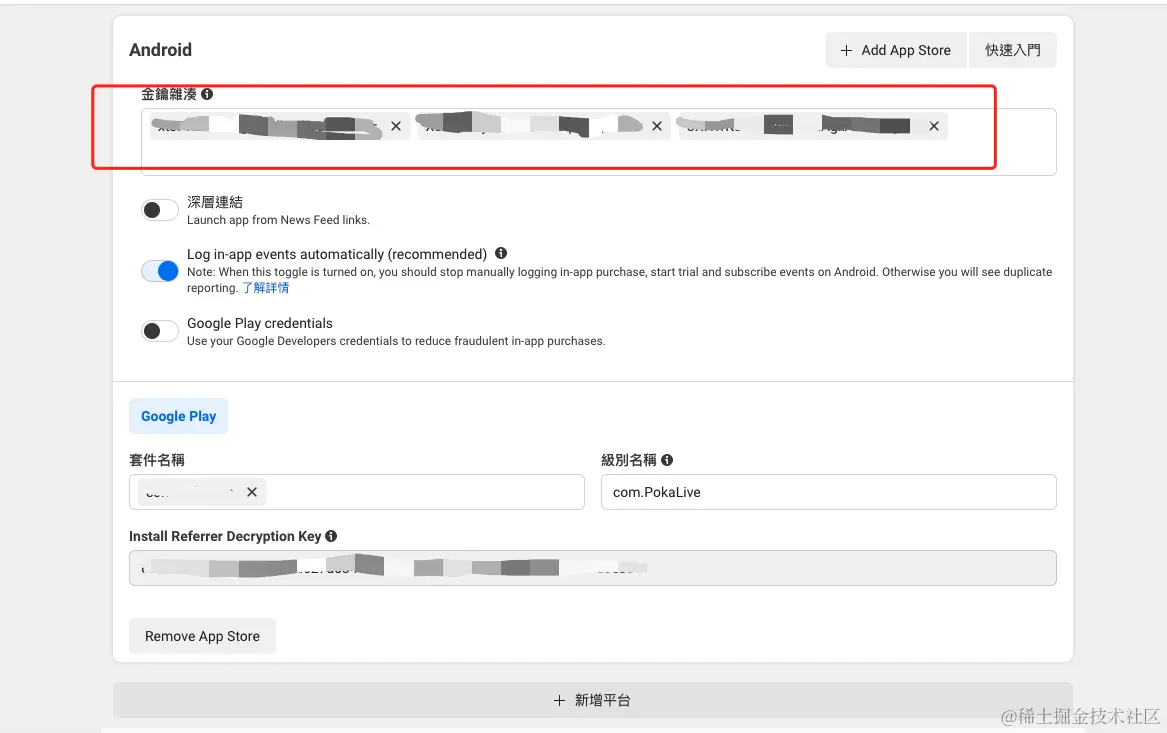
Task: Remove the package name tag in 套件名稱
Action: (x=252, y=492)
